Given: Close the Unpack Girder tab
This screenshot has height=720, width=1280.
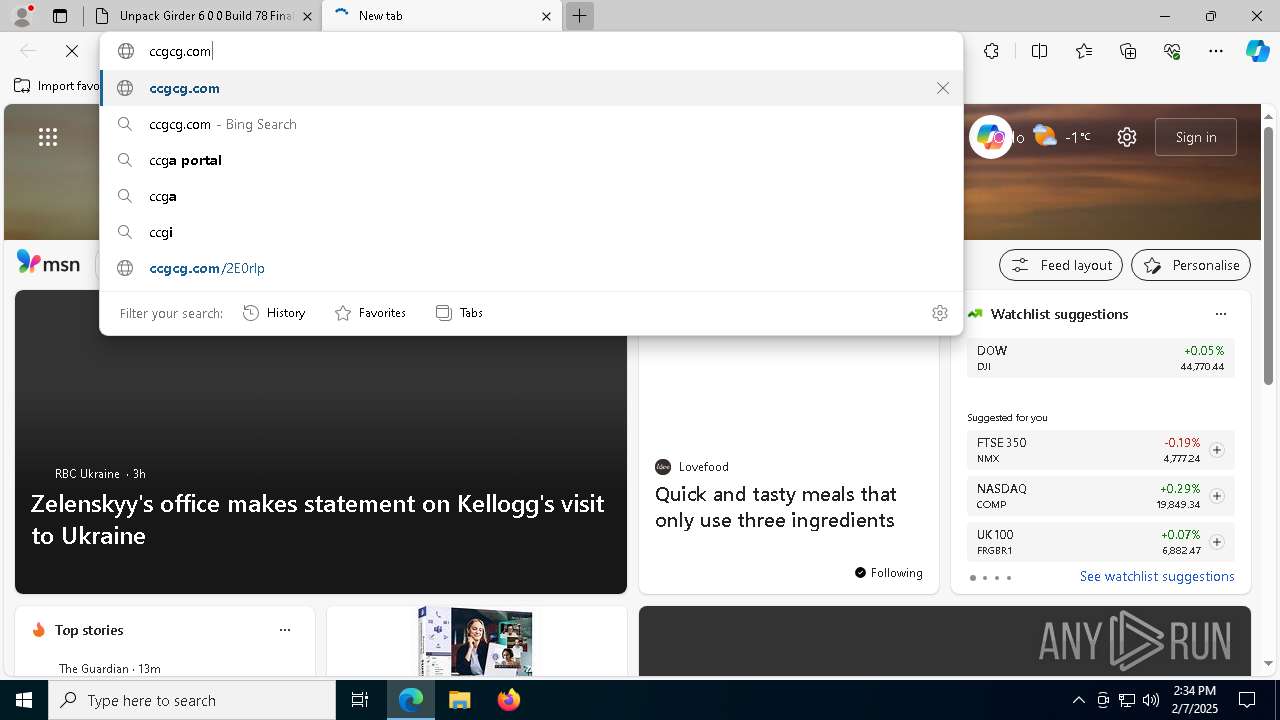Looking at the screenshot, I should (307, 16).
